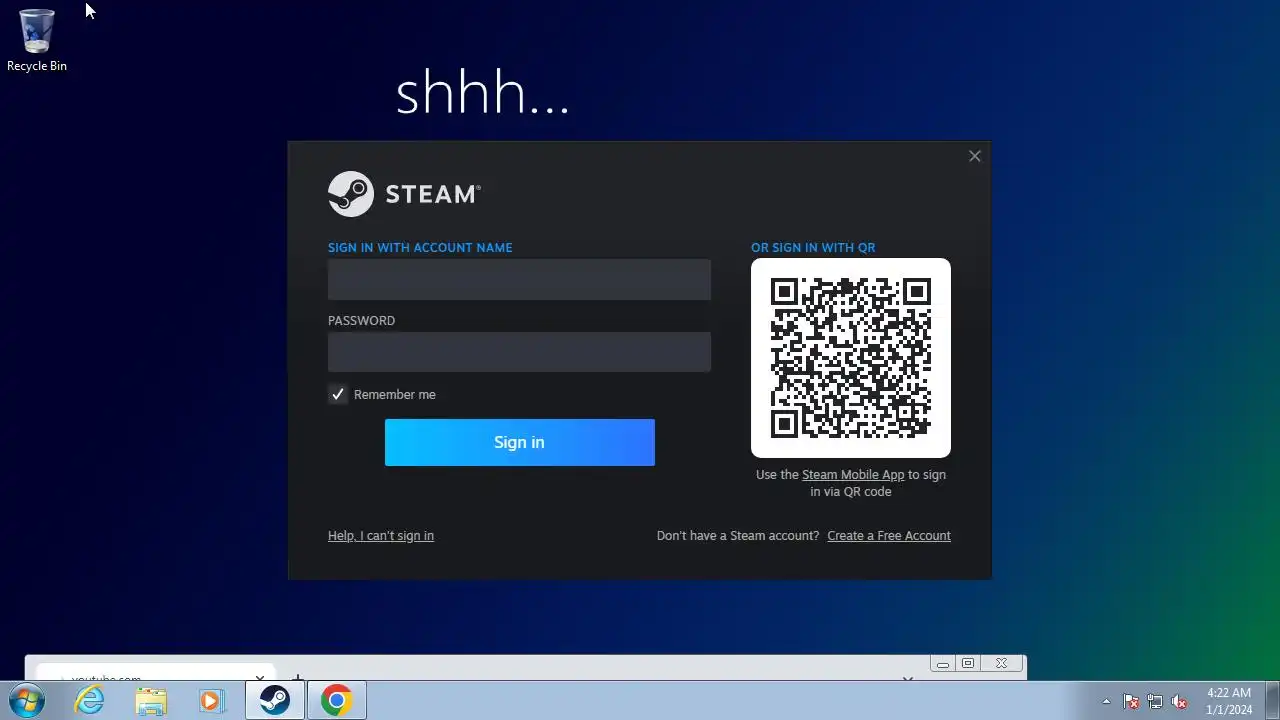Focus the account name input field
This screenshot has width=1280, height=720.
(519, 279)
